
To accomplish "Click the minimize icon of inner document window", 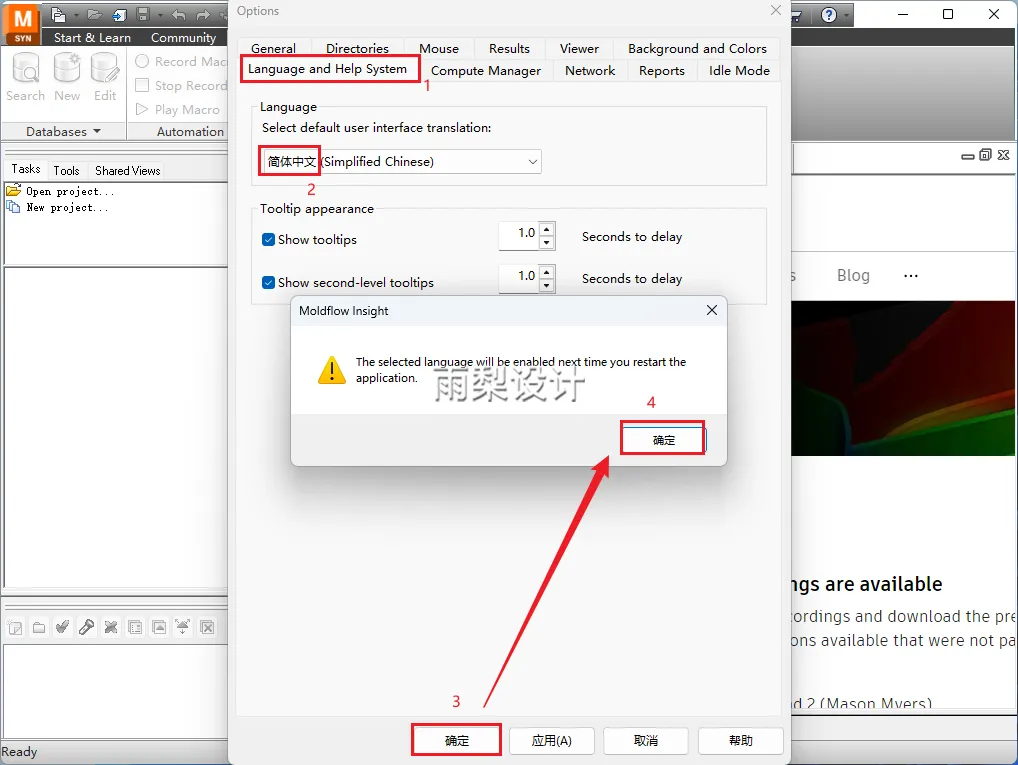I will tap(967, 156).
